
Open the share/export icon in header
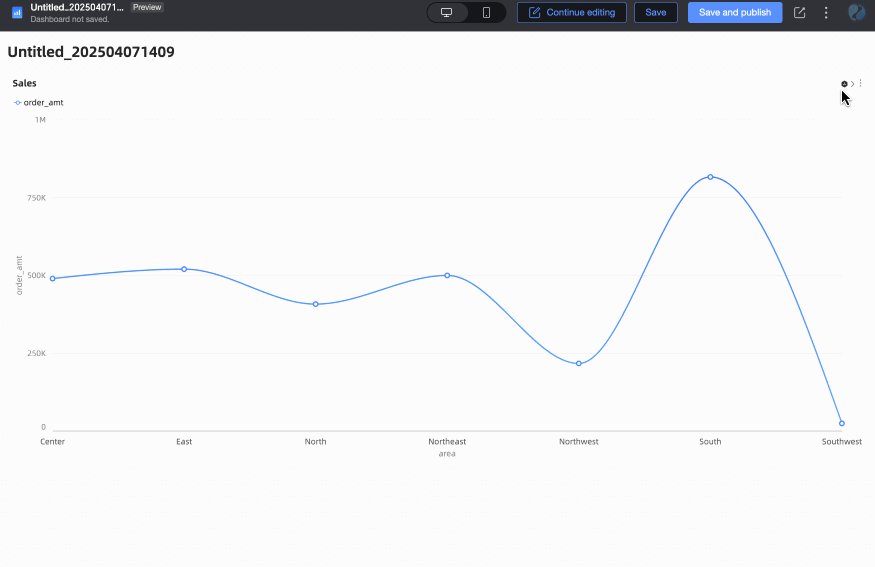[x=799, y=12]
